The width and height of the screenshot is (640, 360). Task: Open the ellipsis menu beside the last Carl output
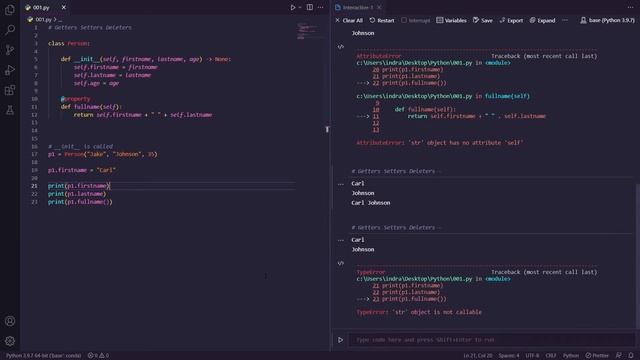[341, 240]
